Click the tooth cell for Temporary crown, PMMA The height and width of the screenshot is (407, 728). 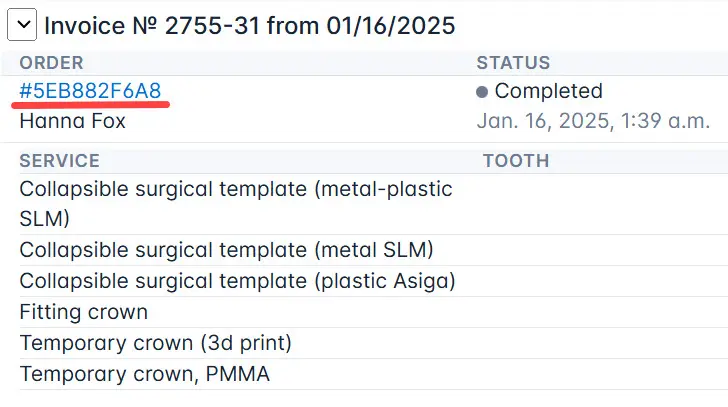coord(600,375)
